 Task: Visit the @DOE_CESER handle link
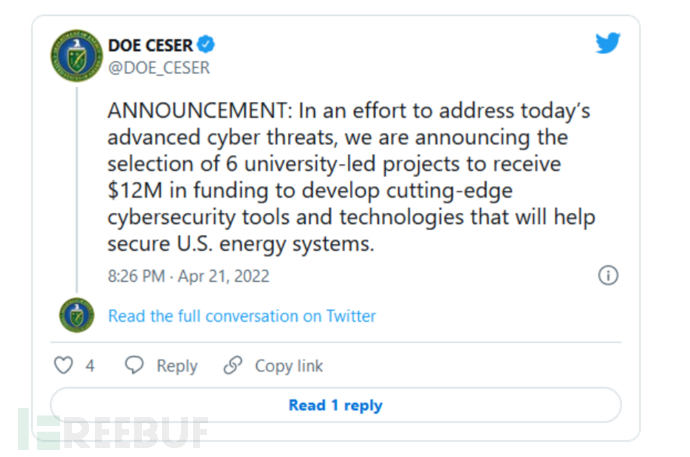click(x=158, y=68)
